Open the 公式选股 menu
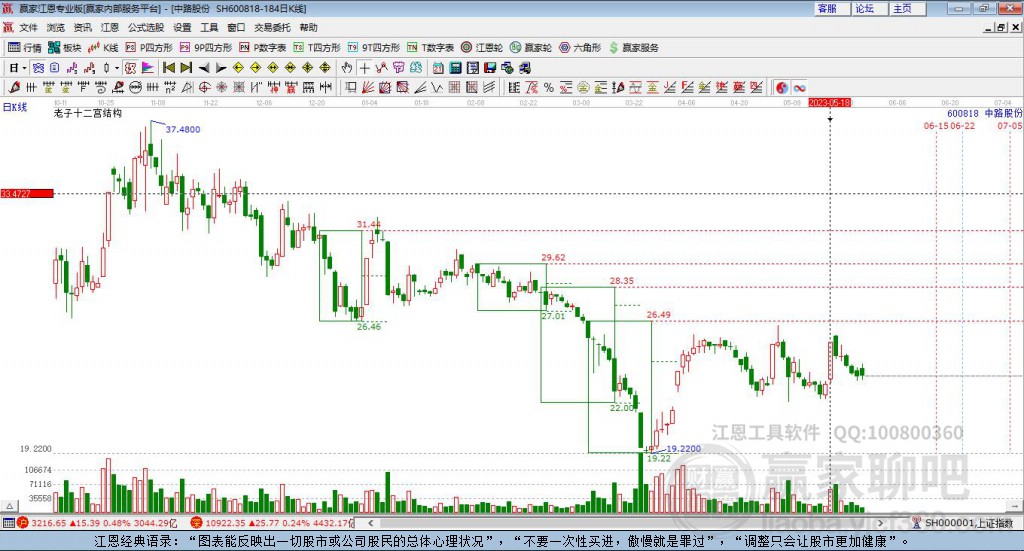 [146, 27]
